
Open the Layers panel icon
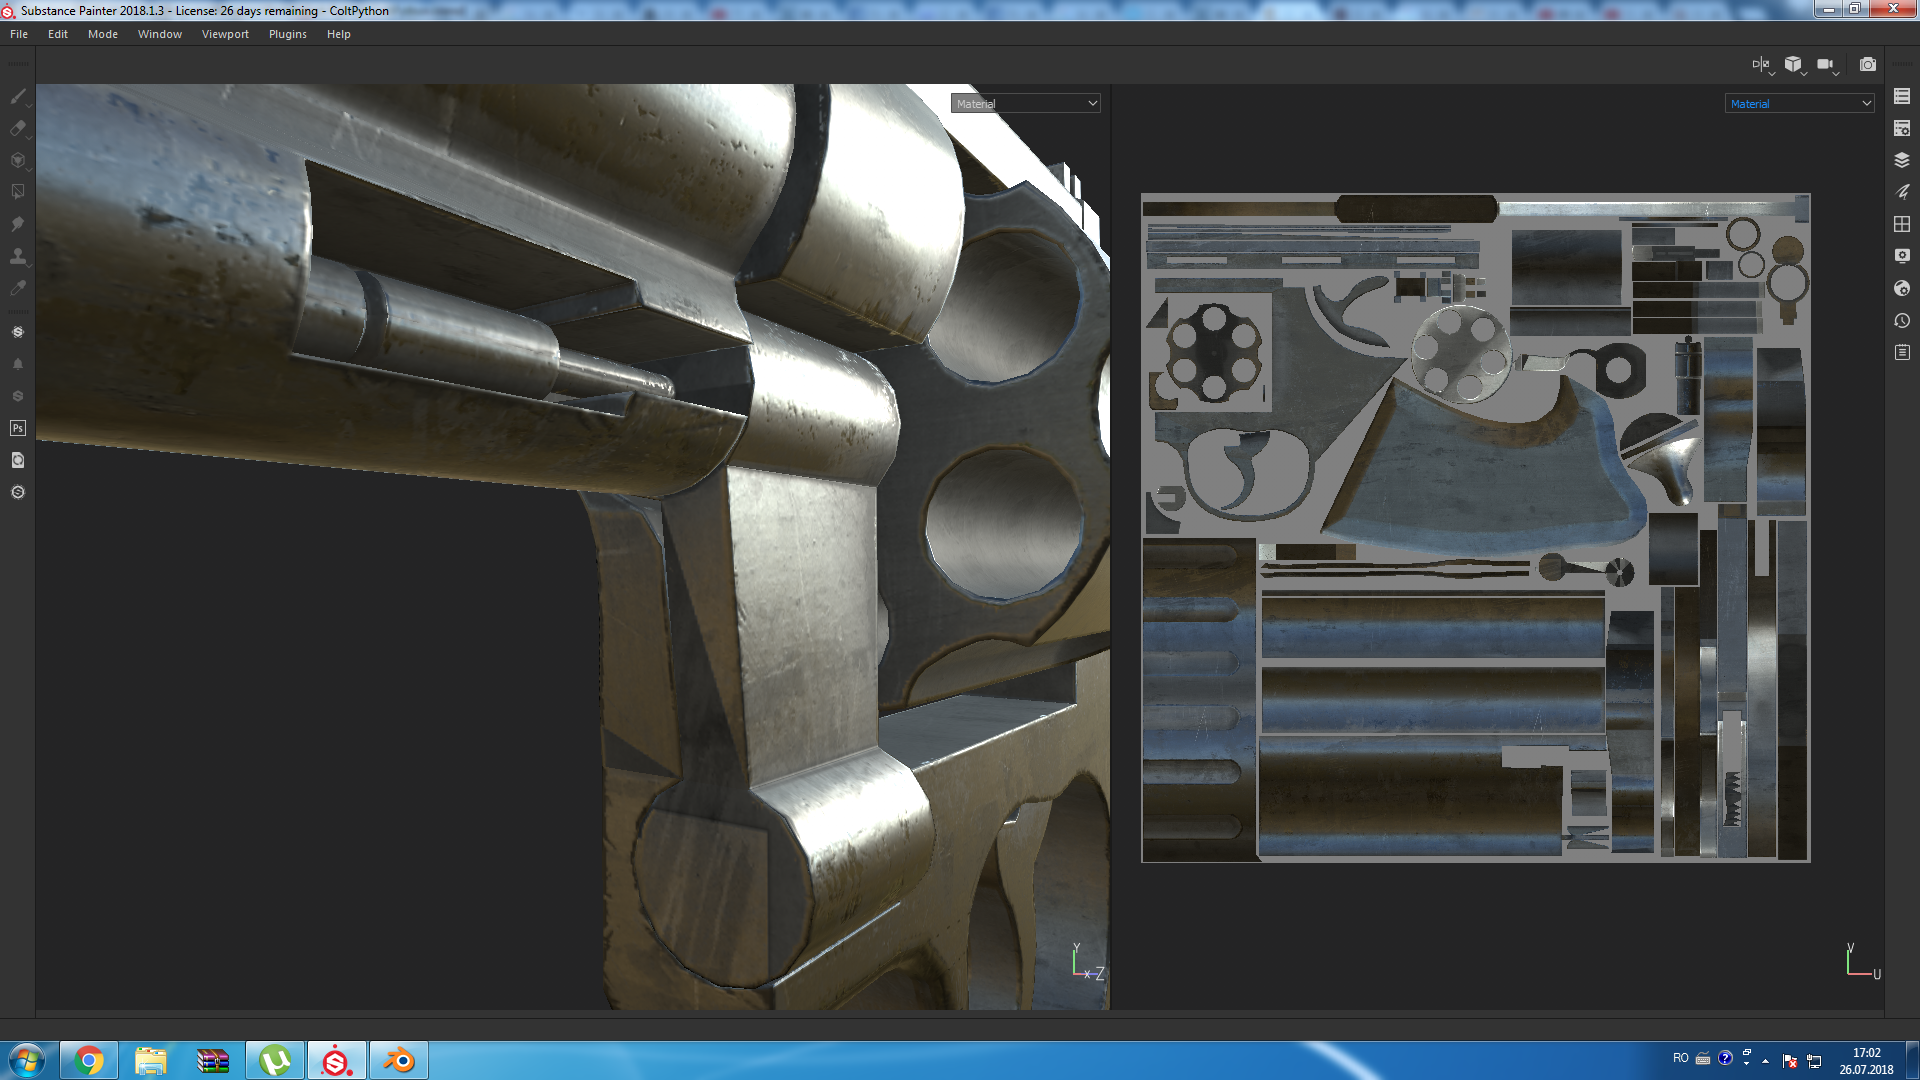coord(1902,160)
